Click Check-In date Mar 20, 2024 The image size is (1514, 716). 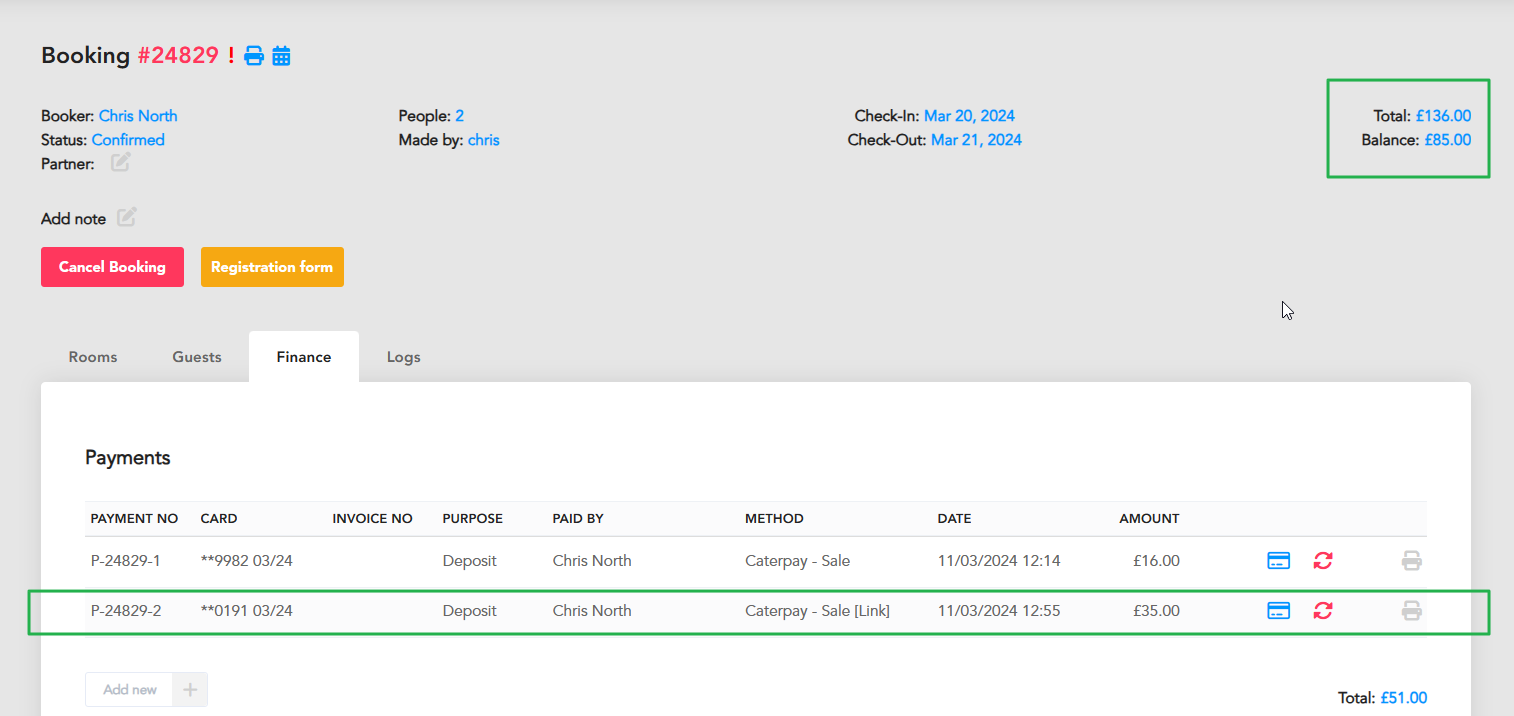point(969,116)
